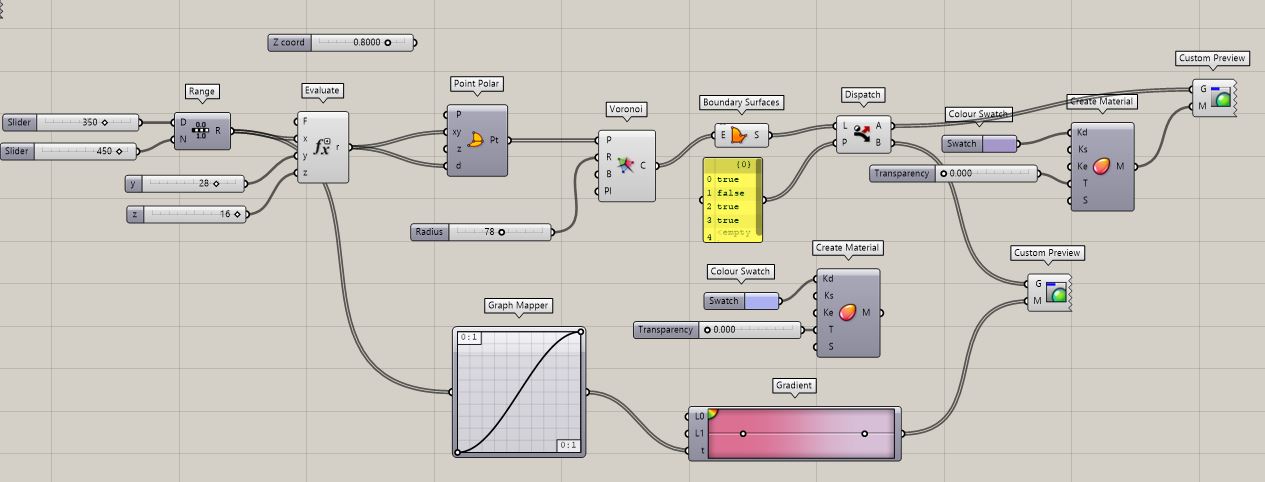Click the Boundary Surfaces component icon

pyautogui.click(x=738, y=135)
